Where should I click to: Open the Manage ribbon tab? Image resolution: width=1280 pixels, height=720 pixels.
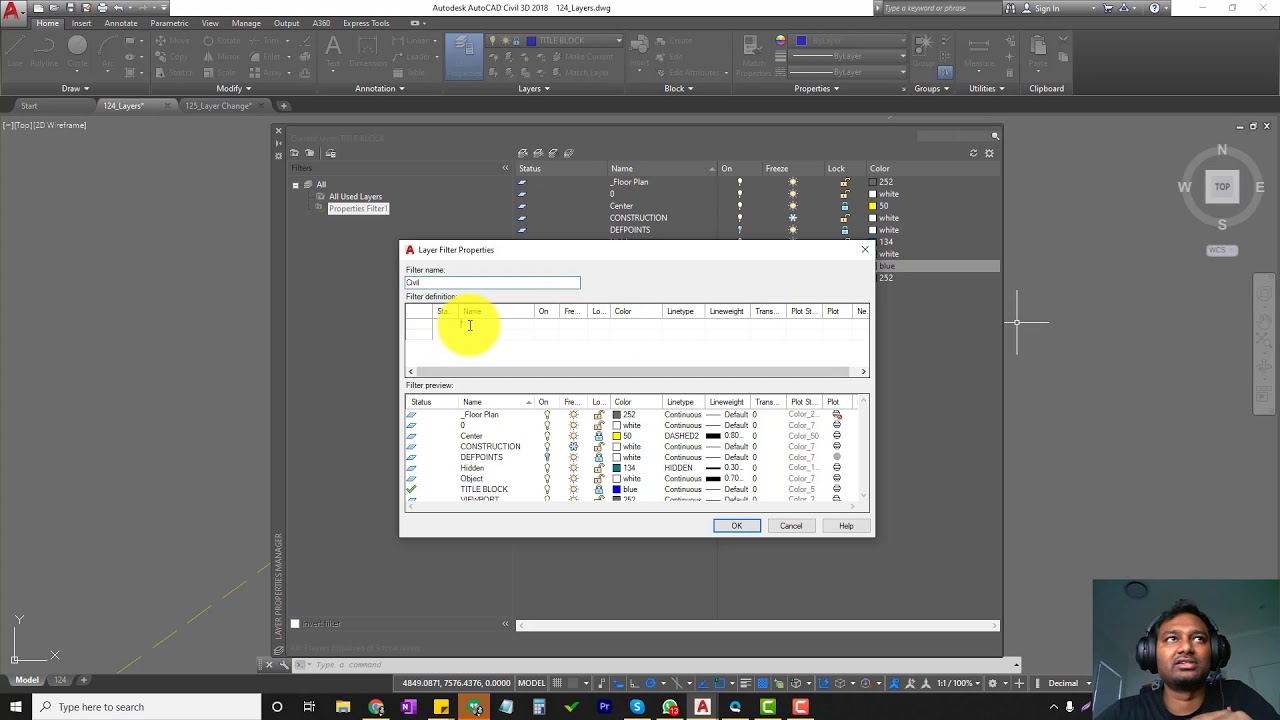coord(246,23)
